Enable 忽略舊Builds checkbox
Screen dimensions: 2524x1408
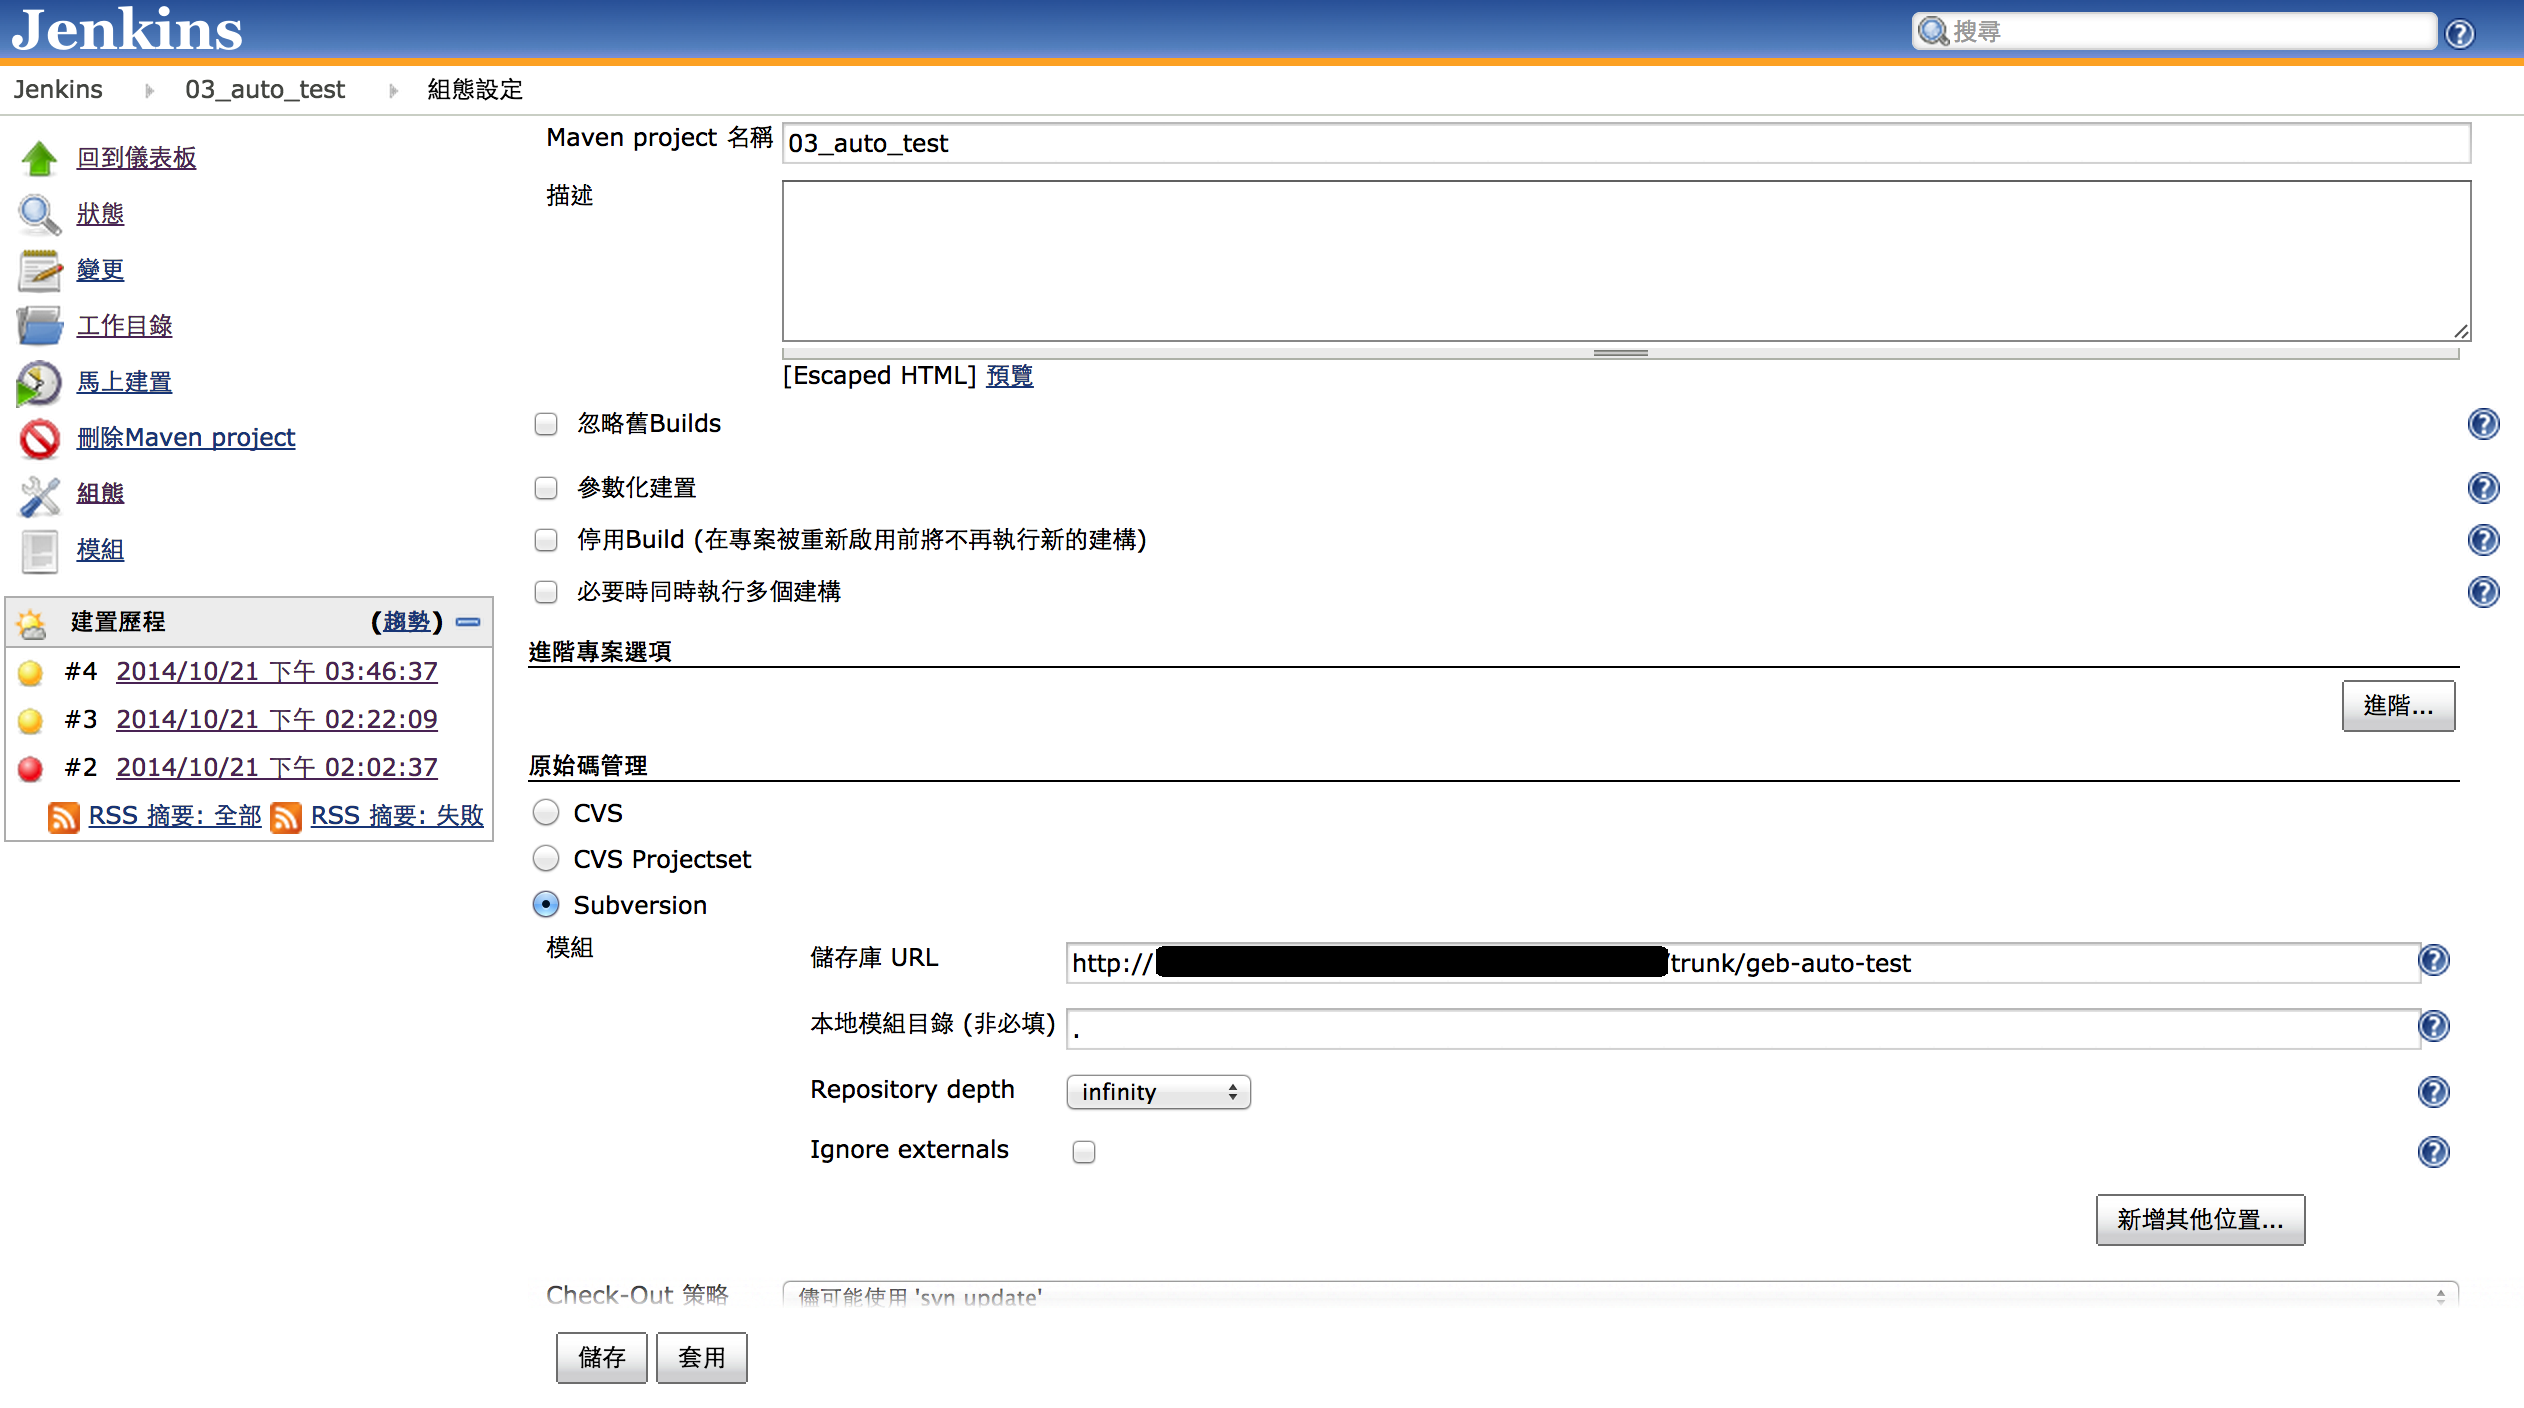coord(548,425)
